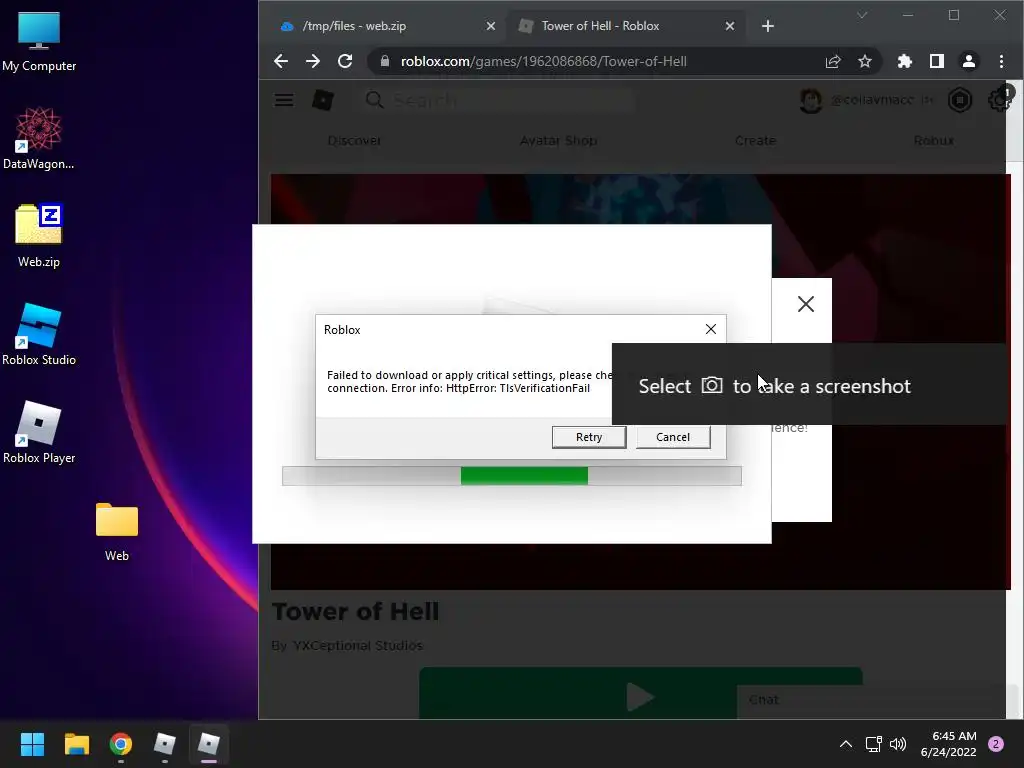The image size is (1024, 768).
Task: Reload the Roblox page
Action: (x=345, y=61)
